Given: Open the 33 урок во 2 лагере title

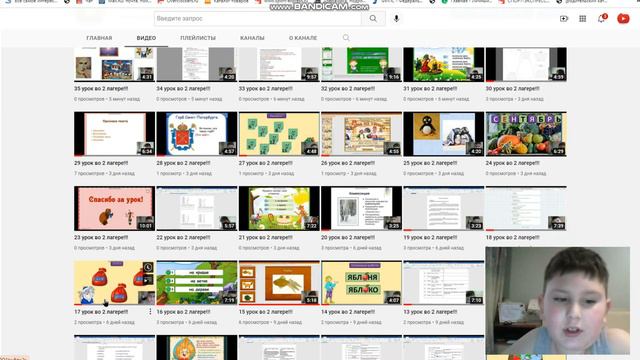Looking at the screenshot, I should coord(266,89).
